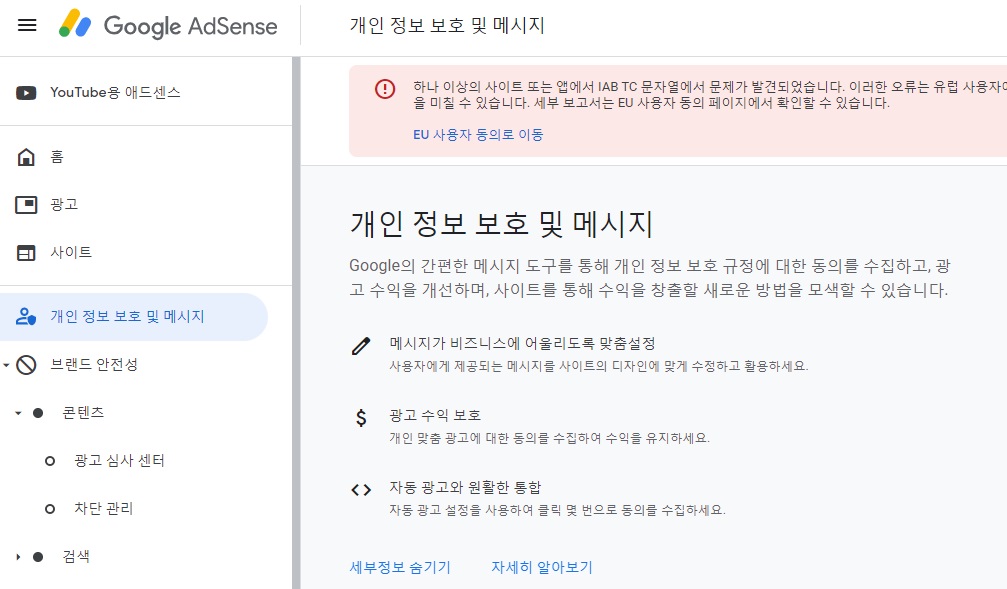The width and height of the screenshot is (1007, 589).
Task: Click 자세히 알아보기 link
Action: point(541,568)
